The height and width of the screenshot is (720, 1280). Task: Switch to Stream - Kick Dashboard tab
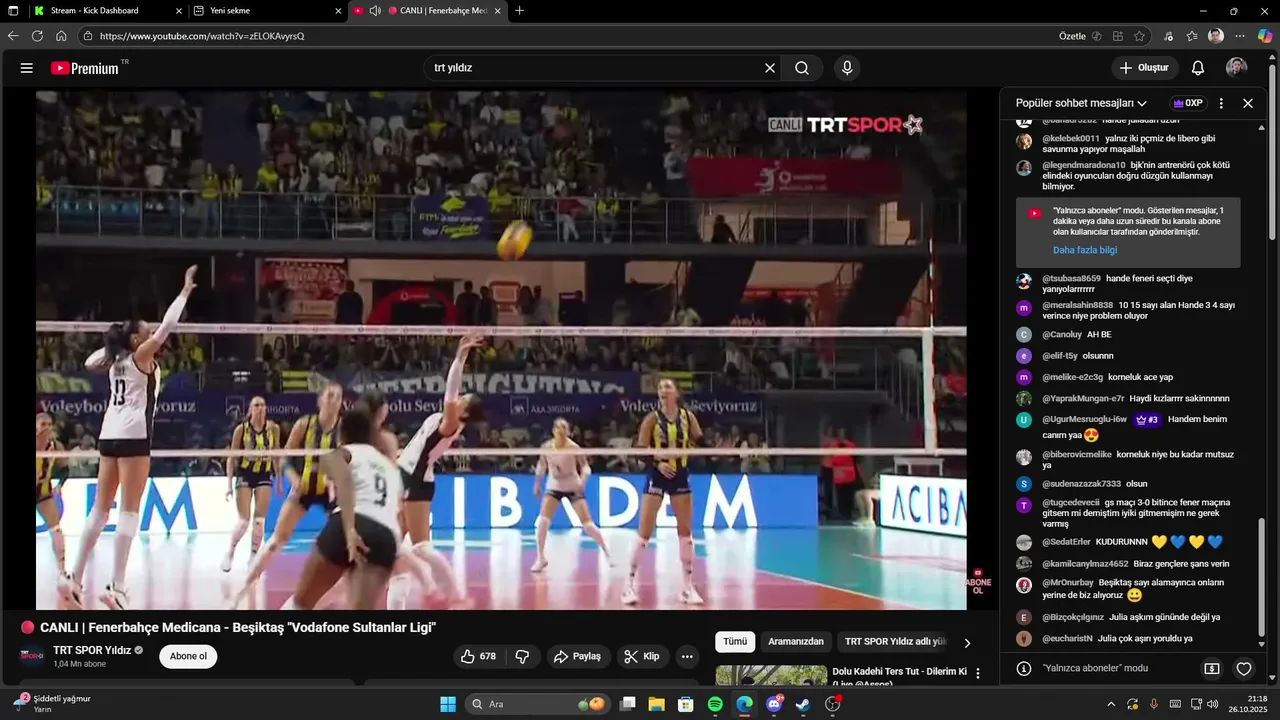tap(107, 10)
